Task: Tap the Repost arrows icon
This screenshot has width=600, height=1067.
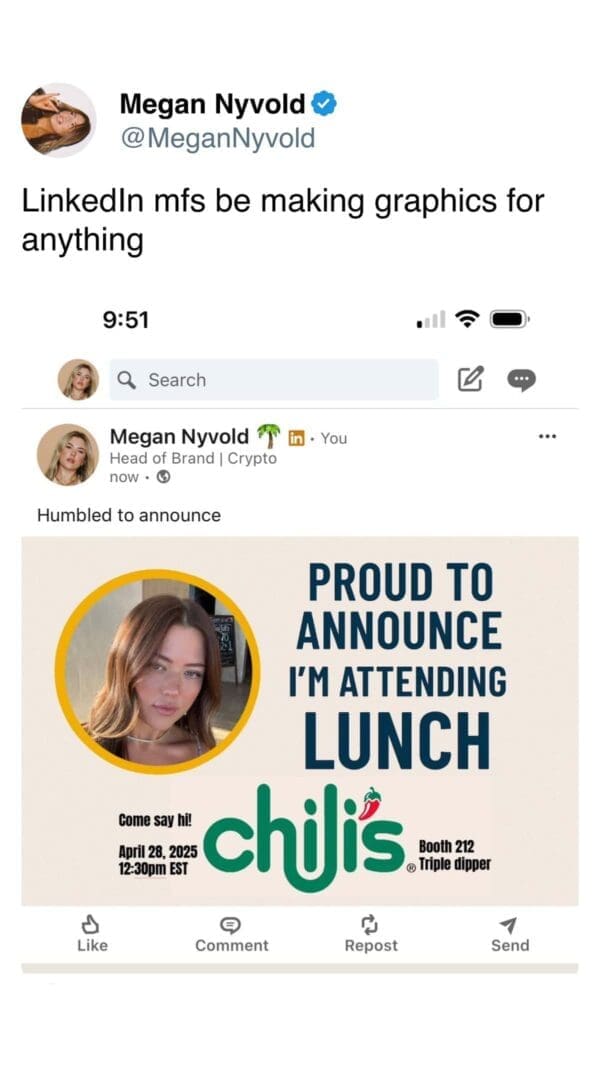Action: [x=371, y=924]
